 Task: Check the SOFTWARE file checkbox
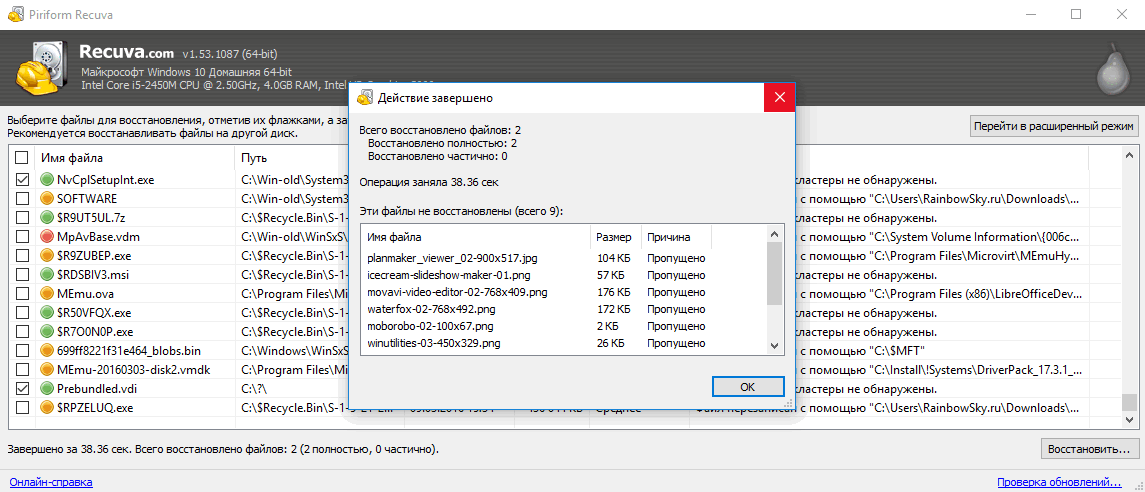(22, 198)
